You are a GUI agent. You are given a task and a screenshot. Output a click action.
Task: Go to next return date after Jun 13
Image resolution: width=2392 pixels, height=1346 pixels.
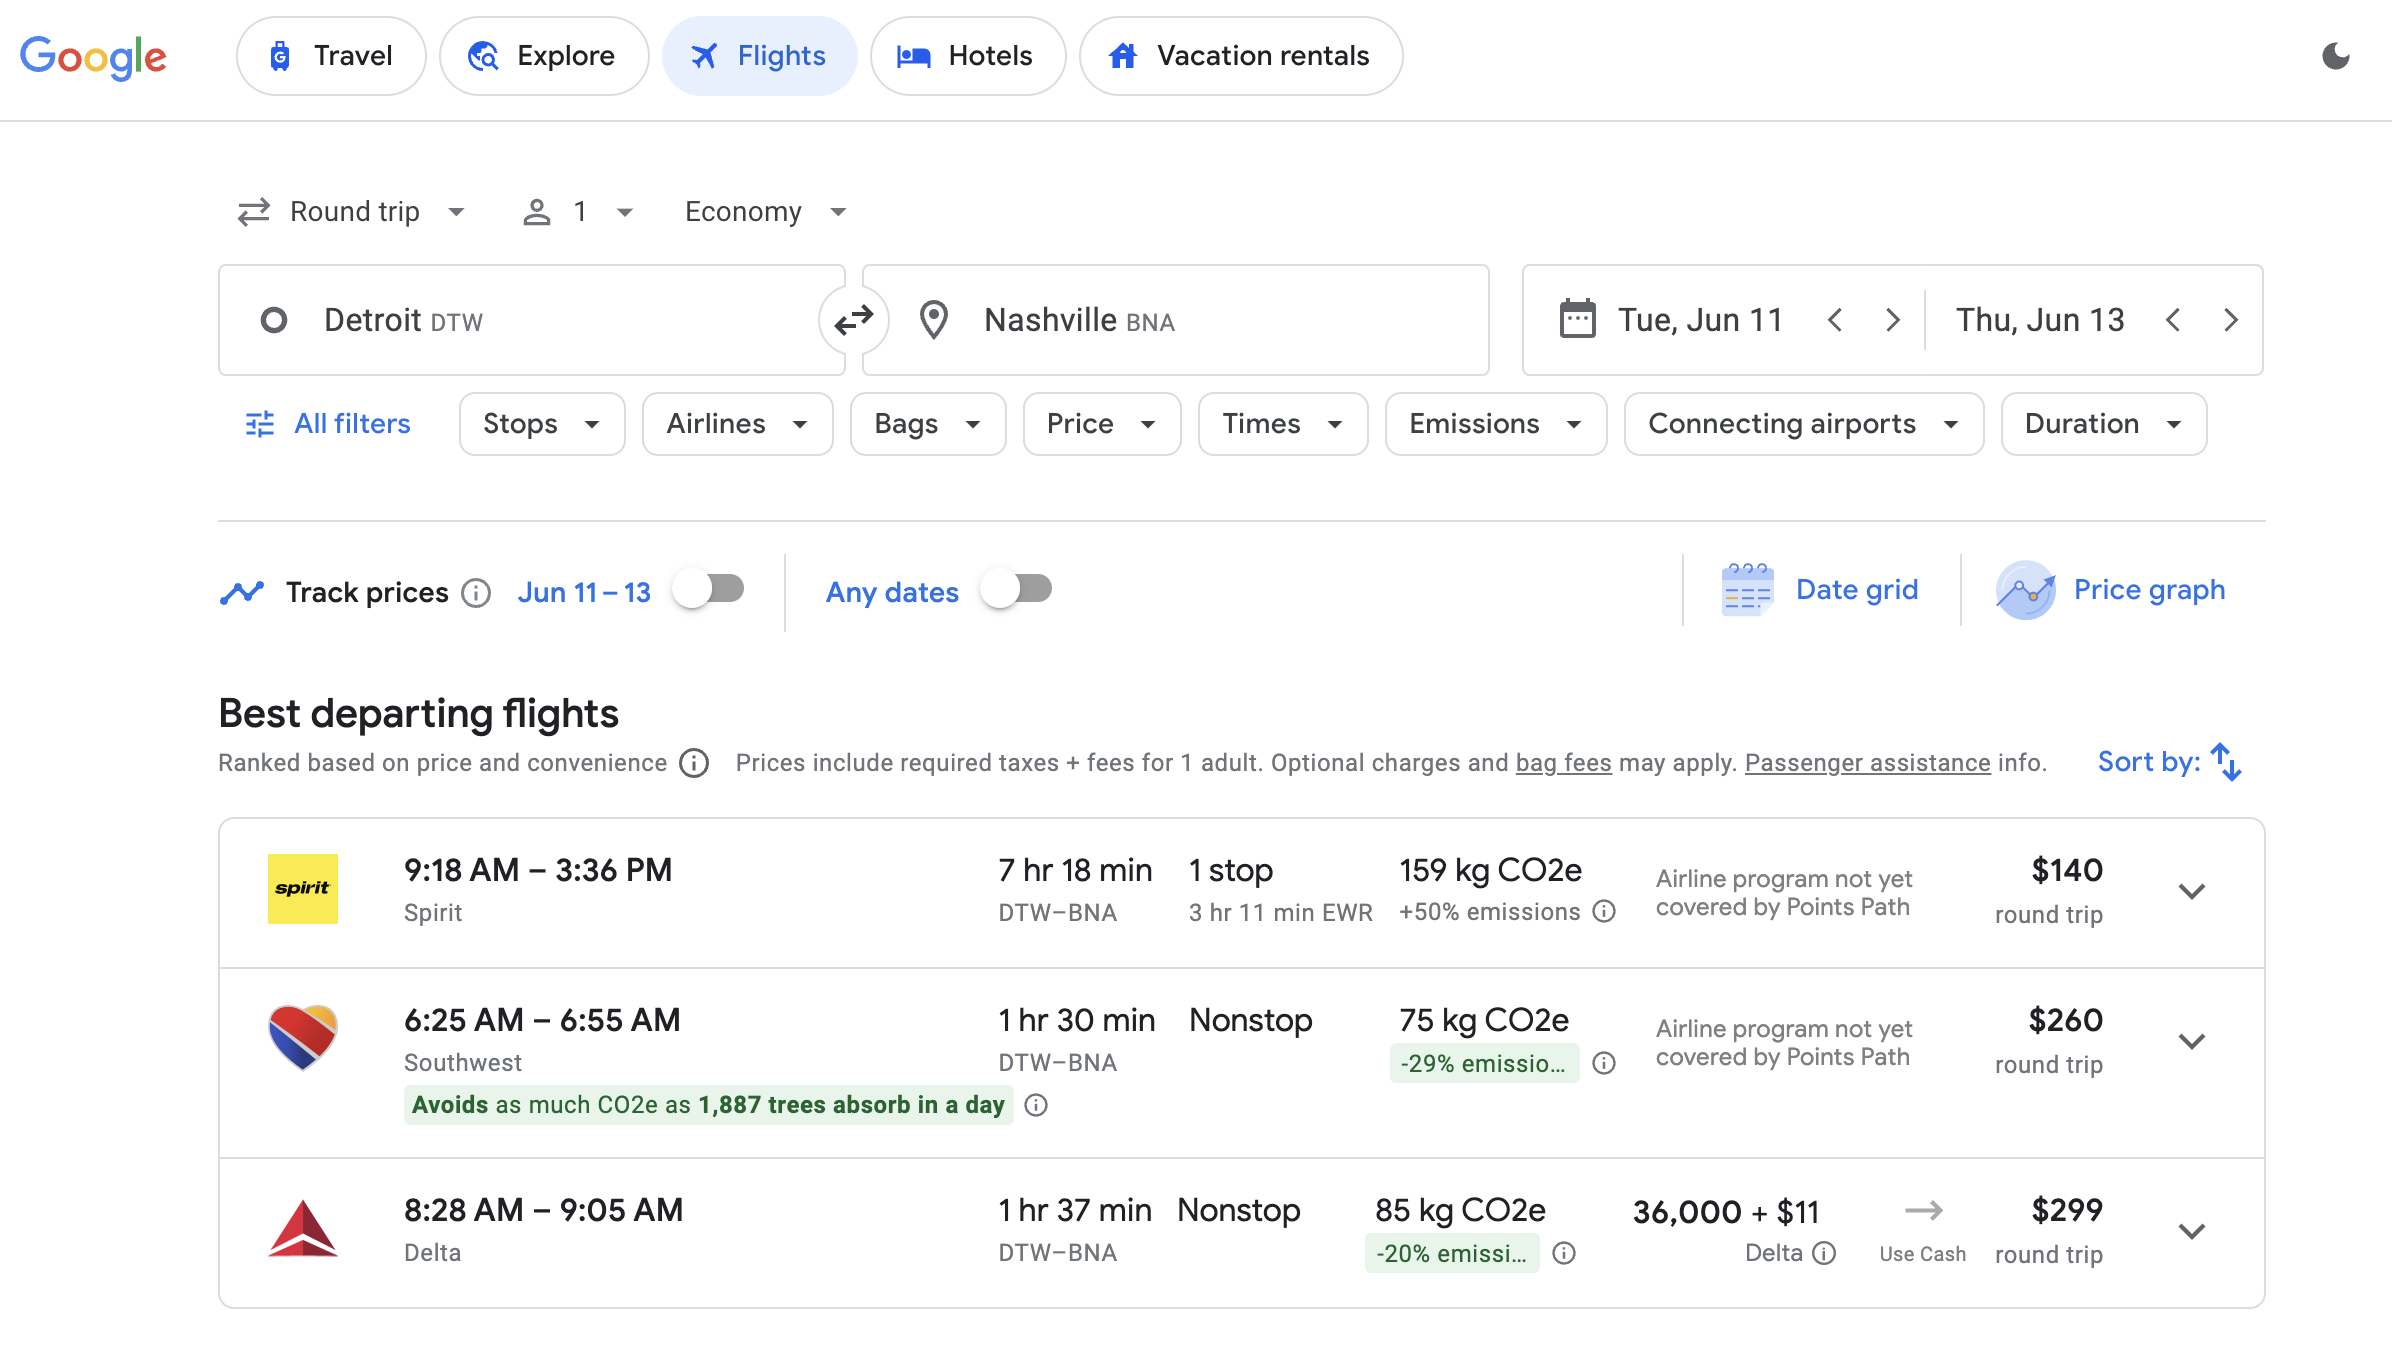click(x=2230, y=320)
